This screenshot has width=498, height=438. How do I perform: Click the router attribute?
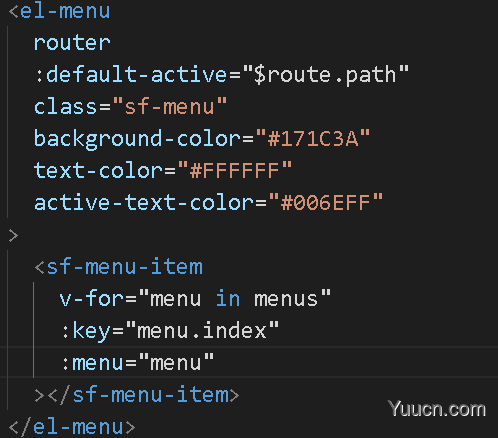point(72,43)
